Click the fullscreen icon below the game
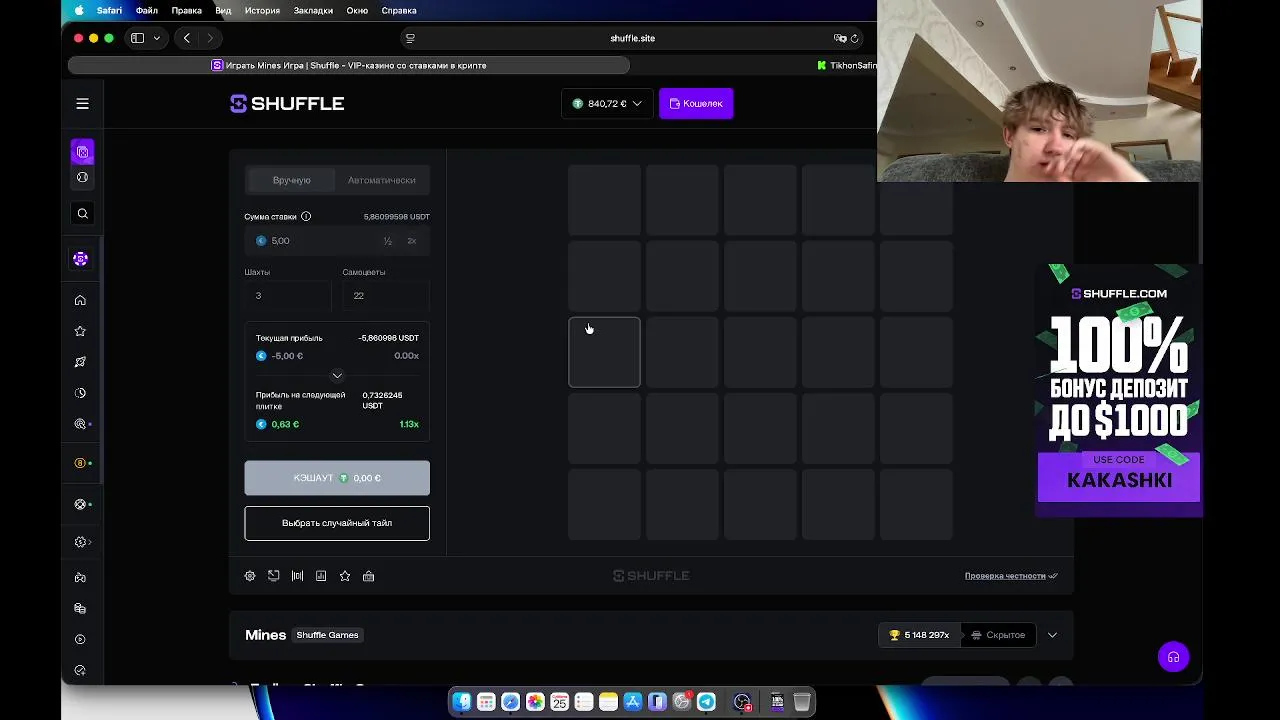This screenshot has width=1280, height=720. pos(274,576)
